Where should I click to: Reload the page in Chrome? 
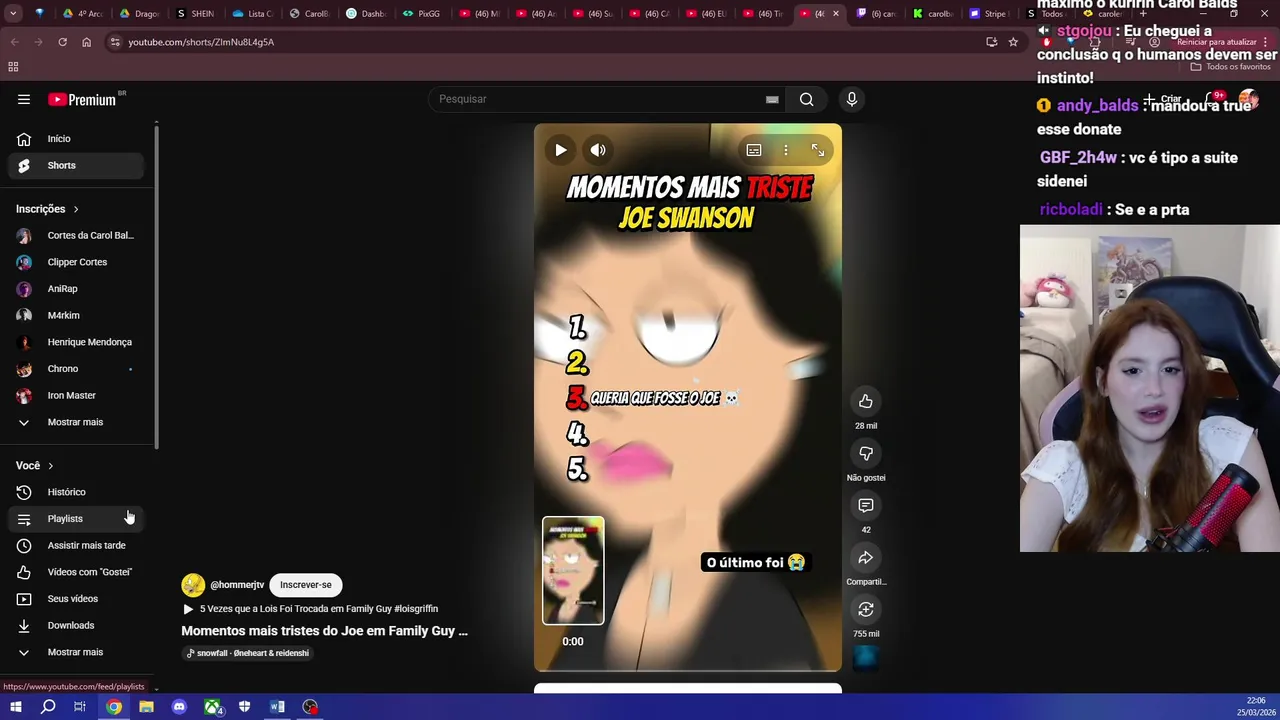click(62, 42)
